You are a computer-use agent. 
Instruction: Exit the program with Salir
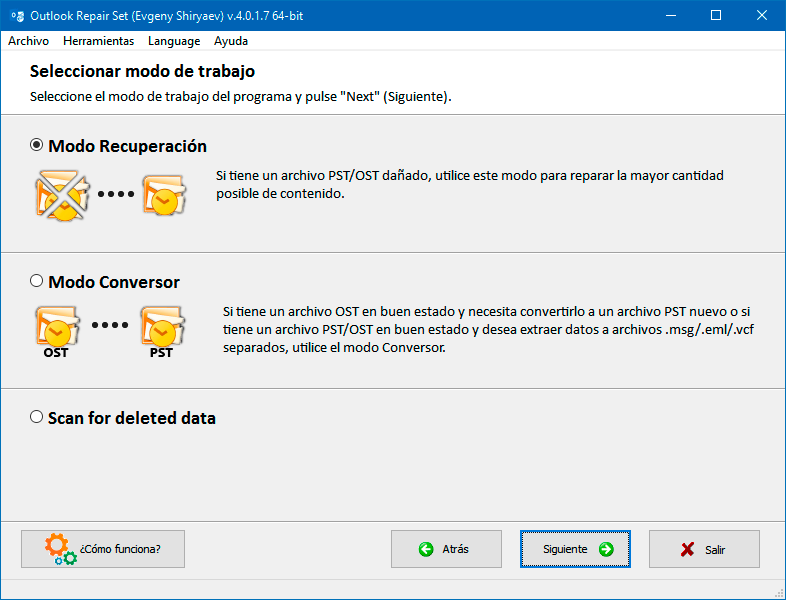(704, 549)
